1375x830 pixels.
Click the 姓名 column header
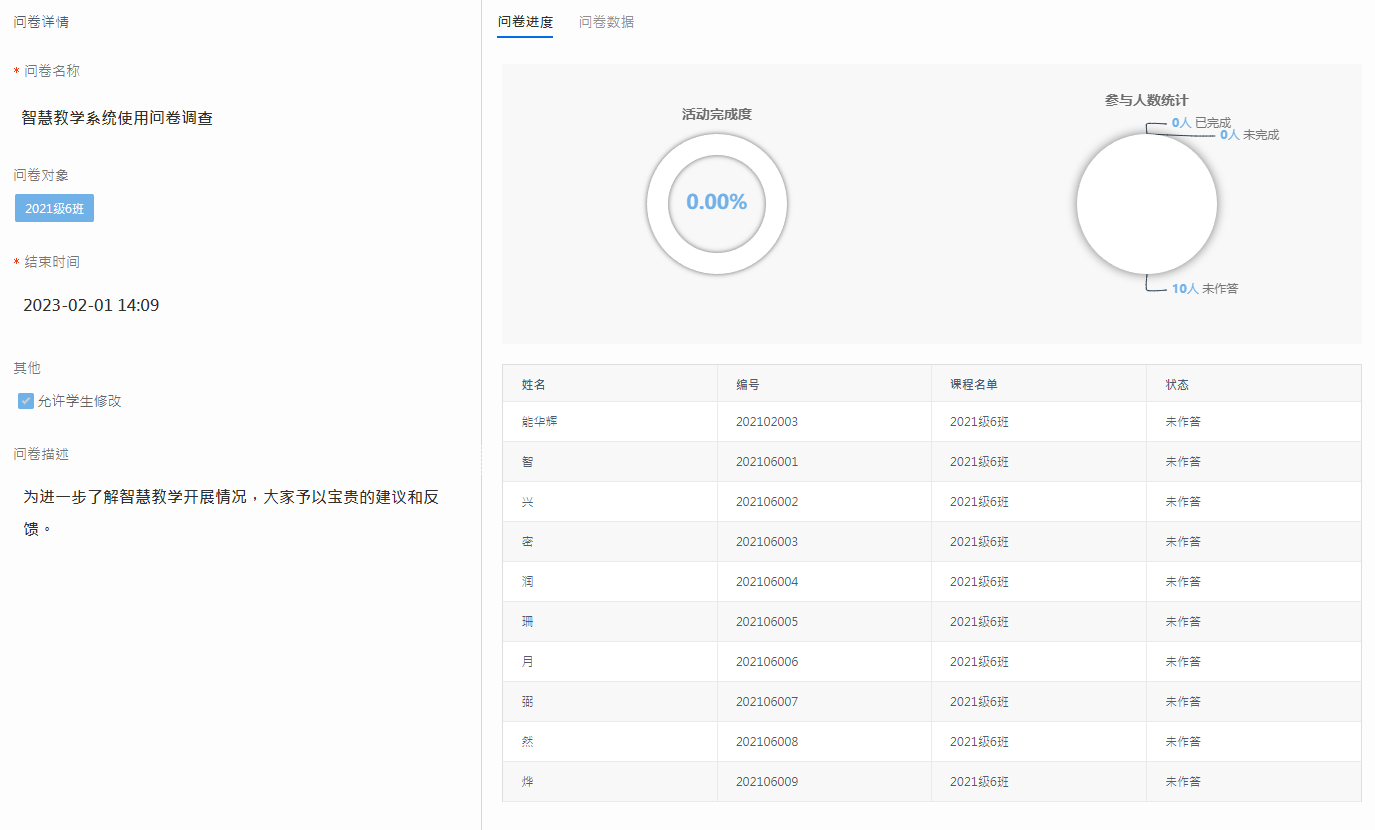tap(533, 384)
